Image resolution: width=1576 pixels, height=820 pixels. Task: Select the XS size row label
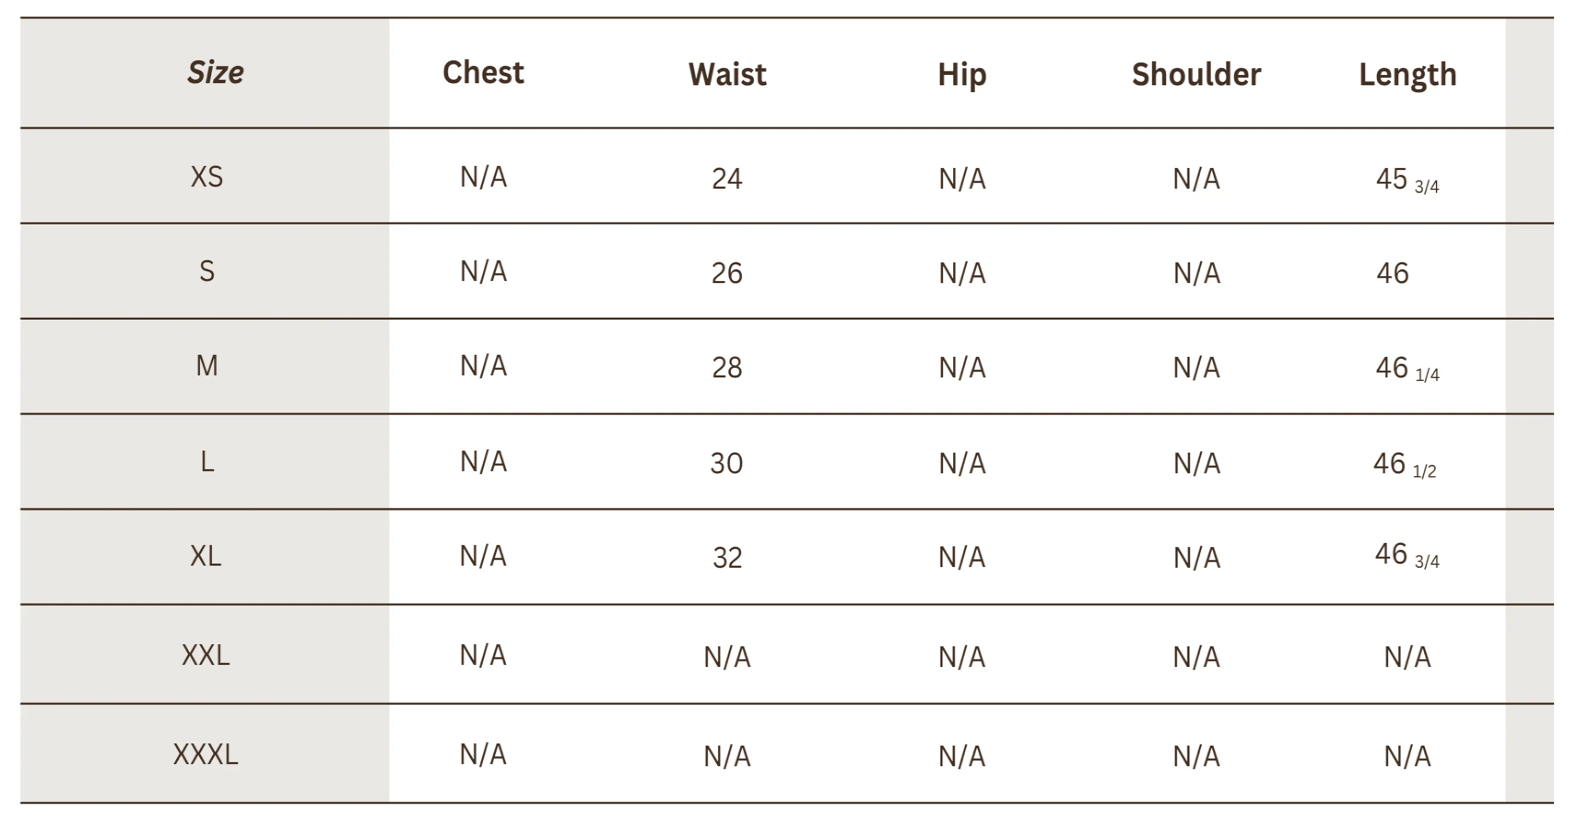[207, 177]
